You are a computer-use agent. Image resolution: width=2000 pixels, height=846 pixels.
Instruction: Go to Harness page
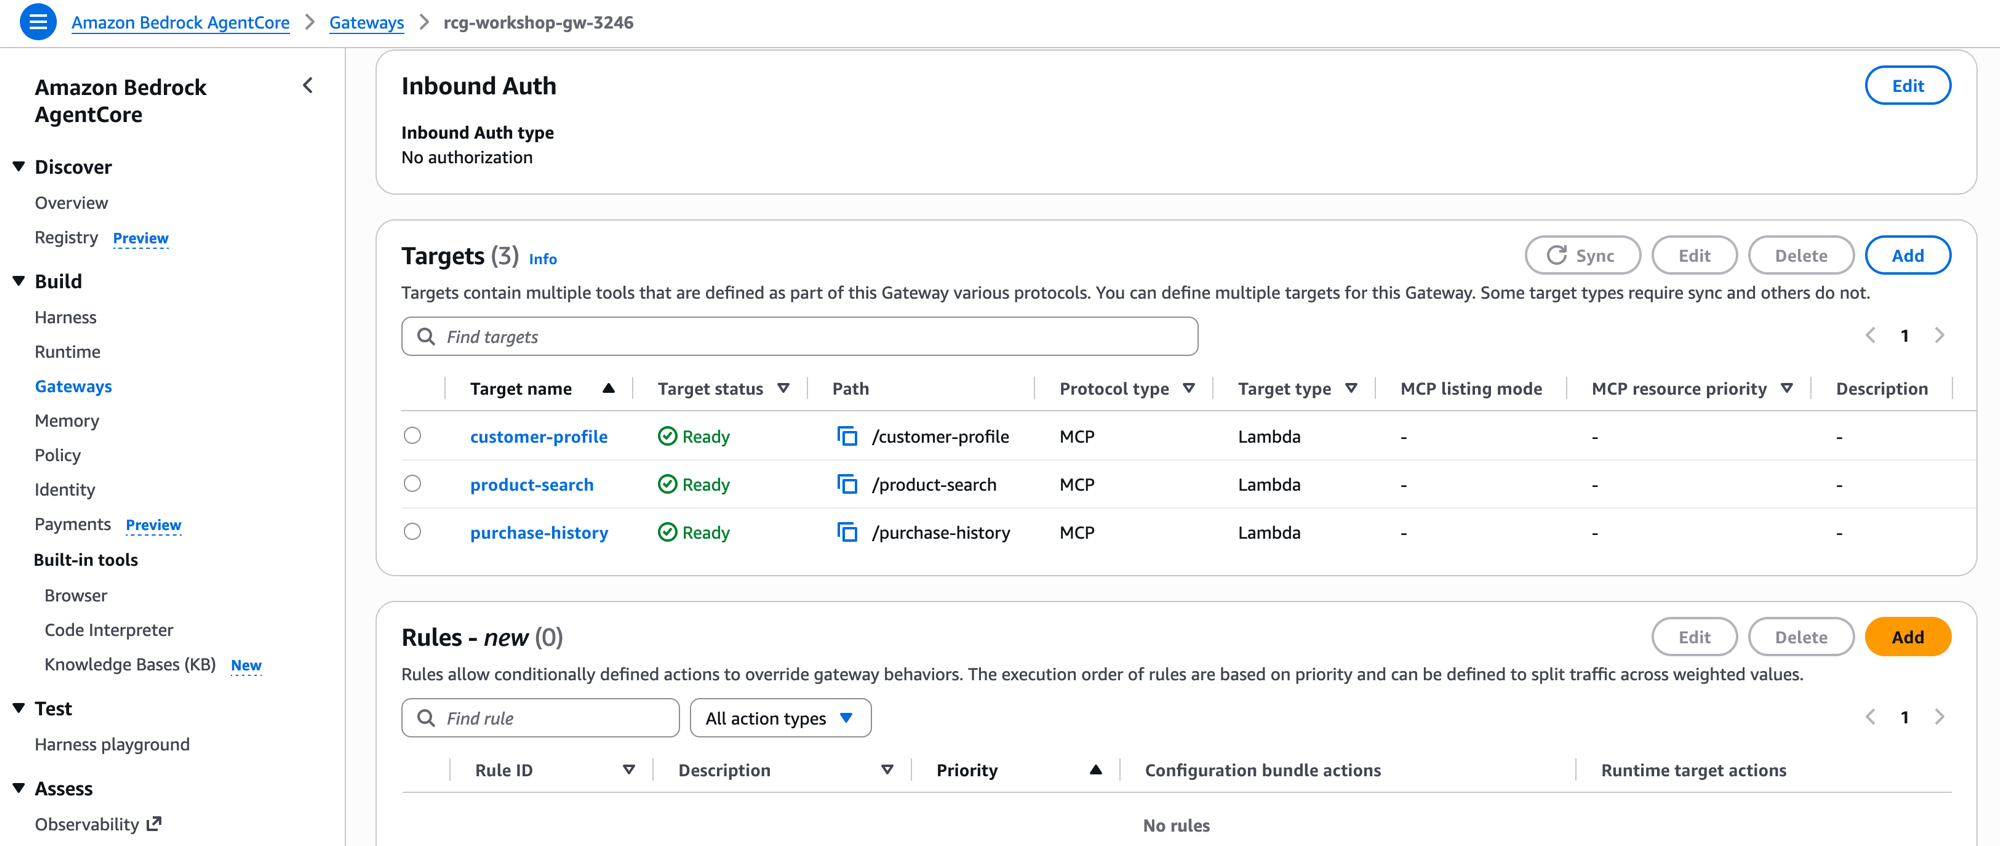coord(66,317)
